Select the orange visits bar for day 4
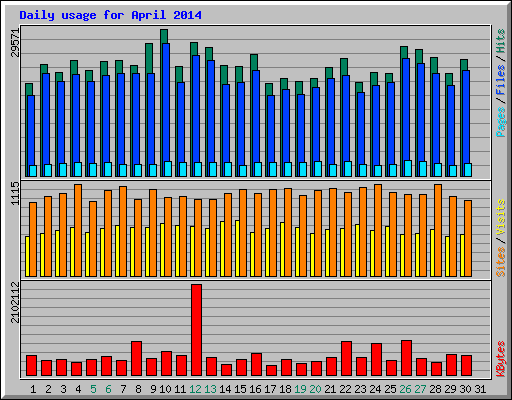The image size is (512, 400). pyautogui.click(x=78, y=230)
